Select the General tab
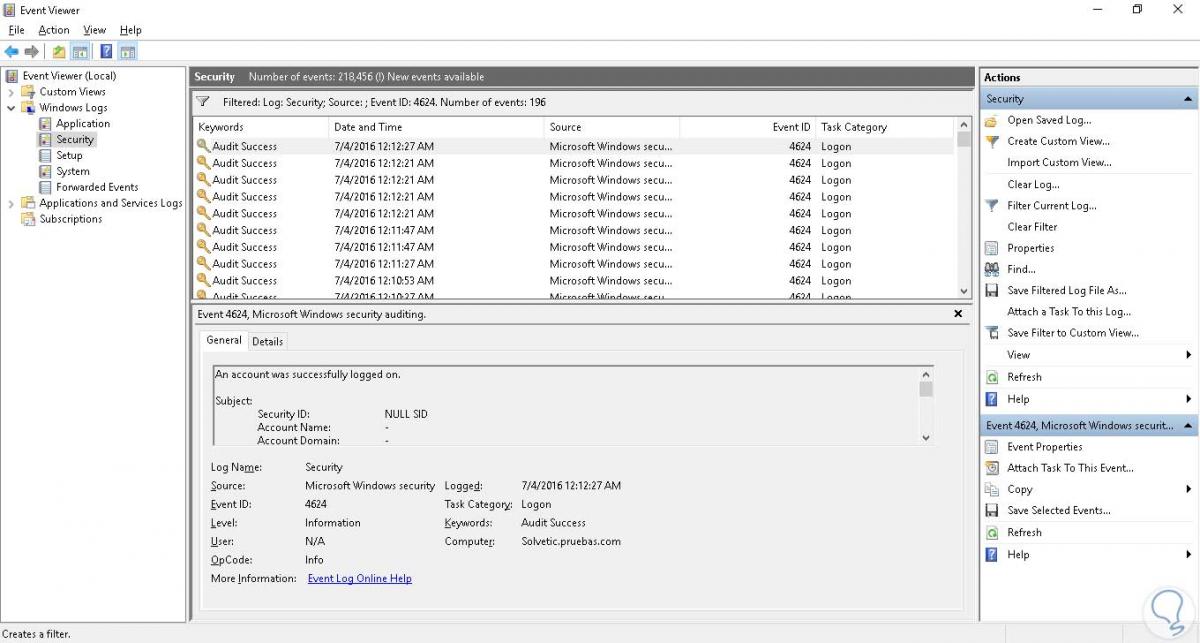The width and height of the screenshot is (1200, 643). [224, 340]
